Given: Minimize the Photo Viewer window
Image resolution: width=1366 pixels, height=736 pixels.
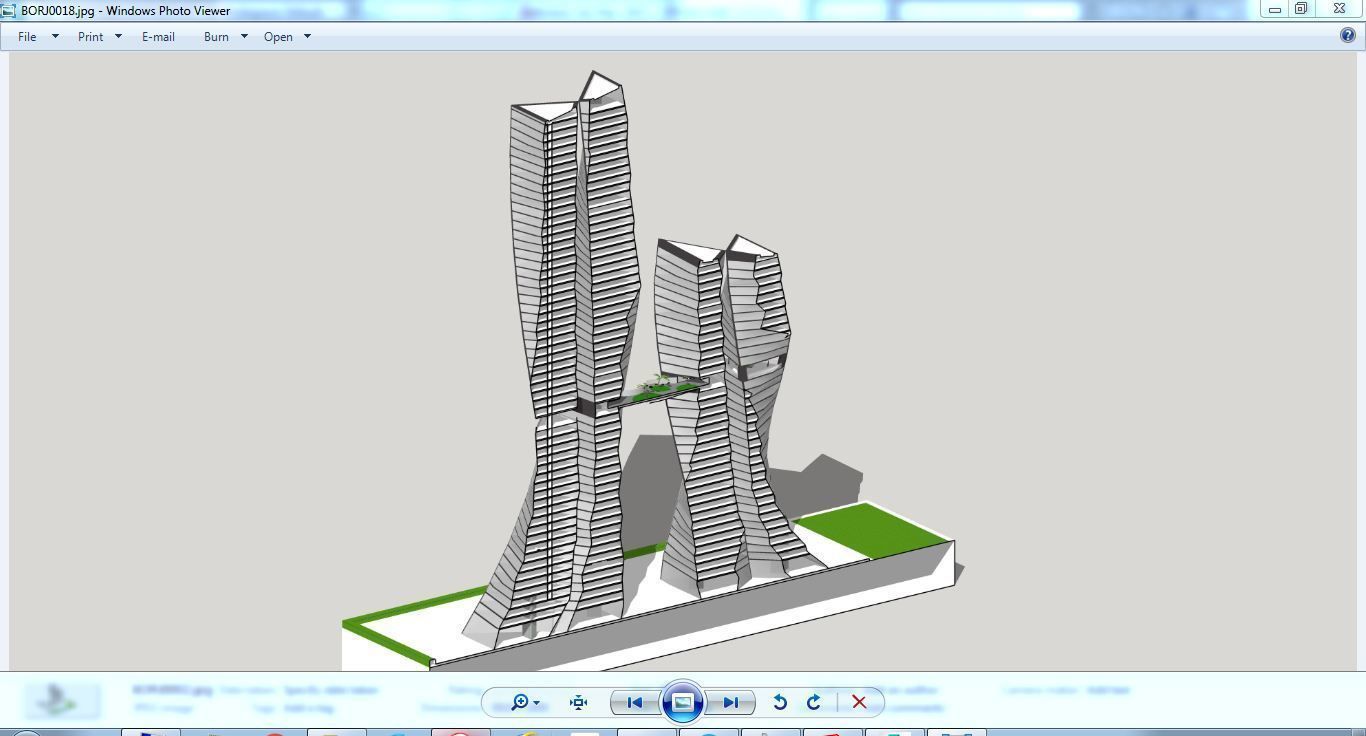Looking at the screenshot, I should click(x=1275, y=9).
